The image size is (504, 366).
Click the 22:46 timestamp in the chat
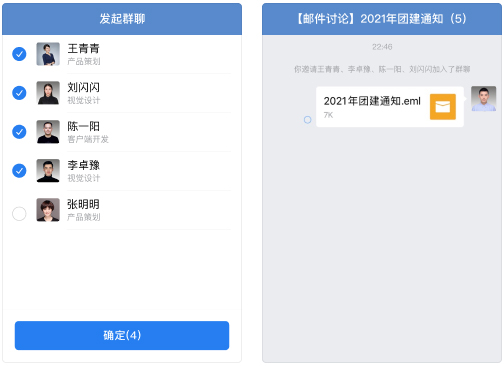382,47
